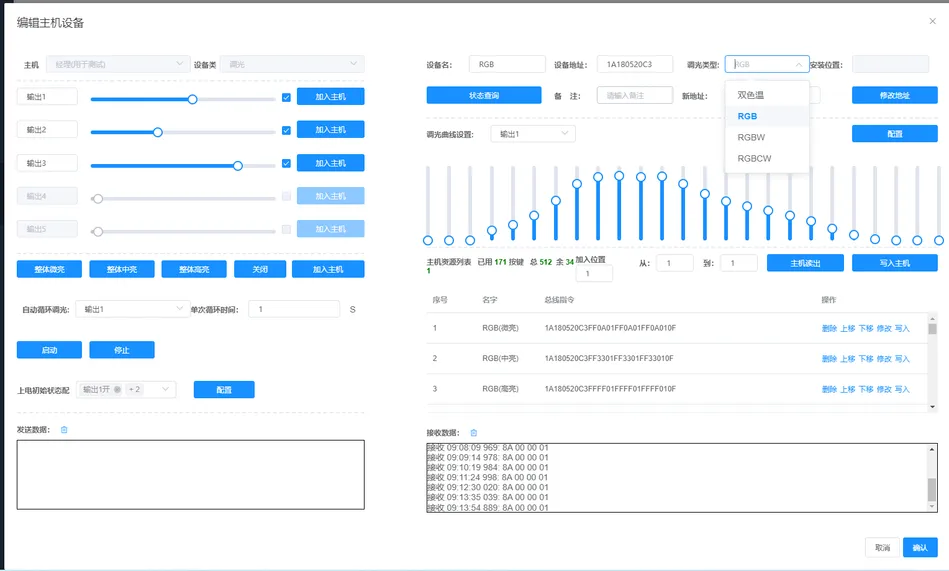Uncheck the 输出2 checkbox
Viewport: 949px width, 571px height.
pos(286,130)
